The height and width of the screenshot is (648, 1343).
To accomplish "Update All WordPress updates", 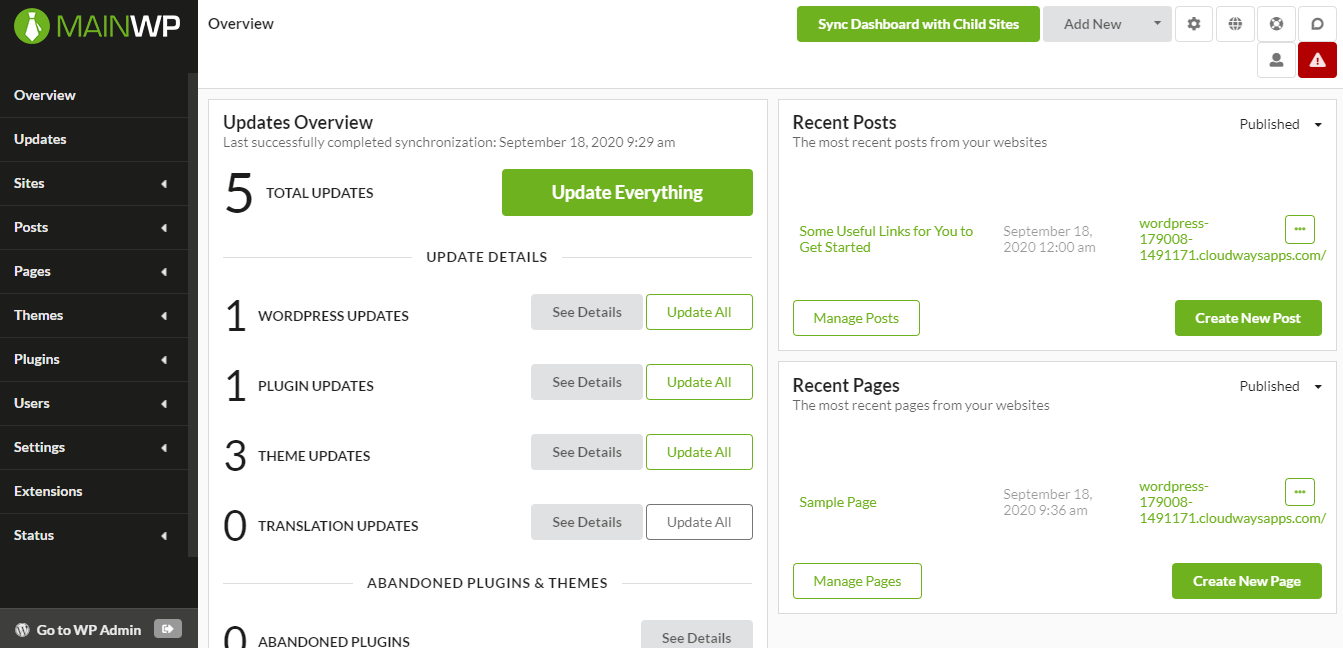I will tap(699, 312).
